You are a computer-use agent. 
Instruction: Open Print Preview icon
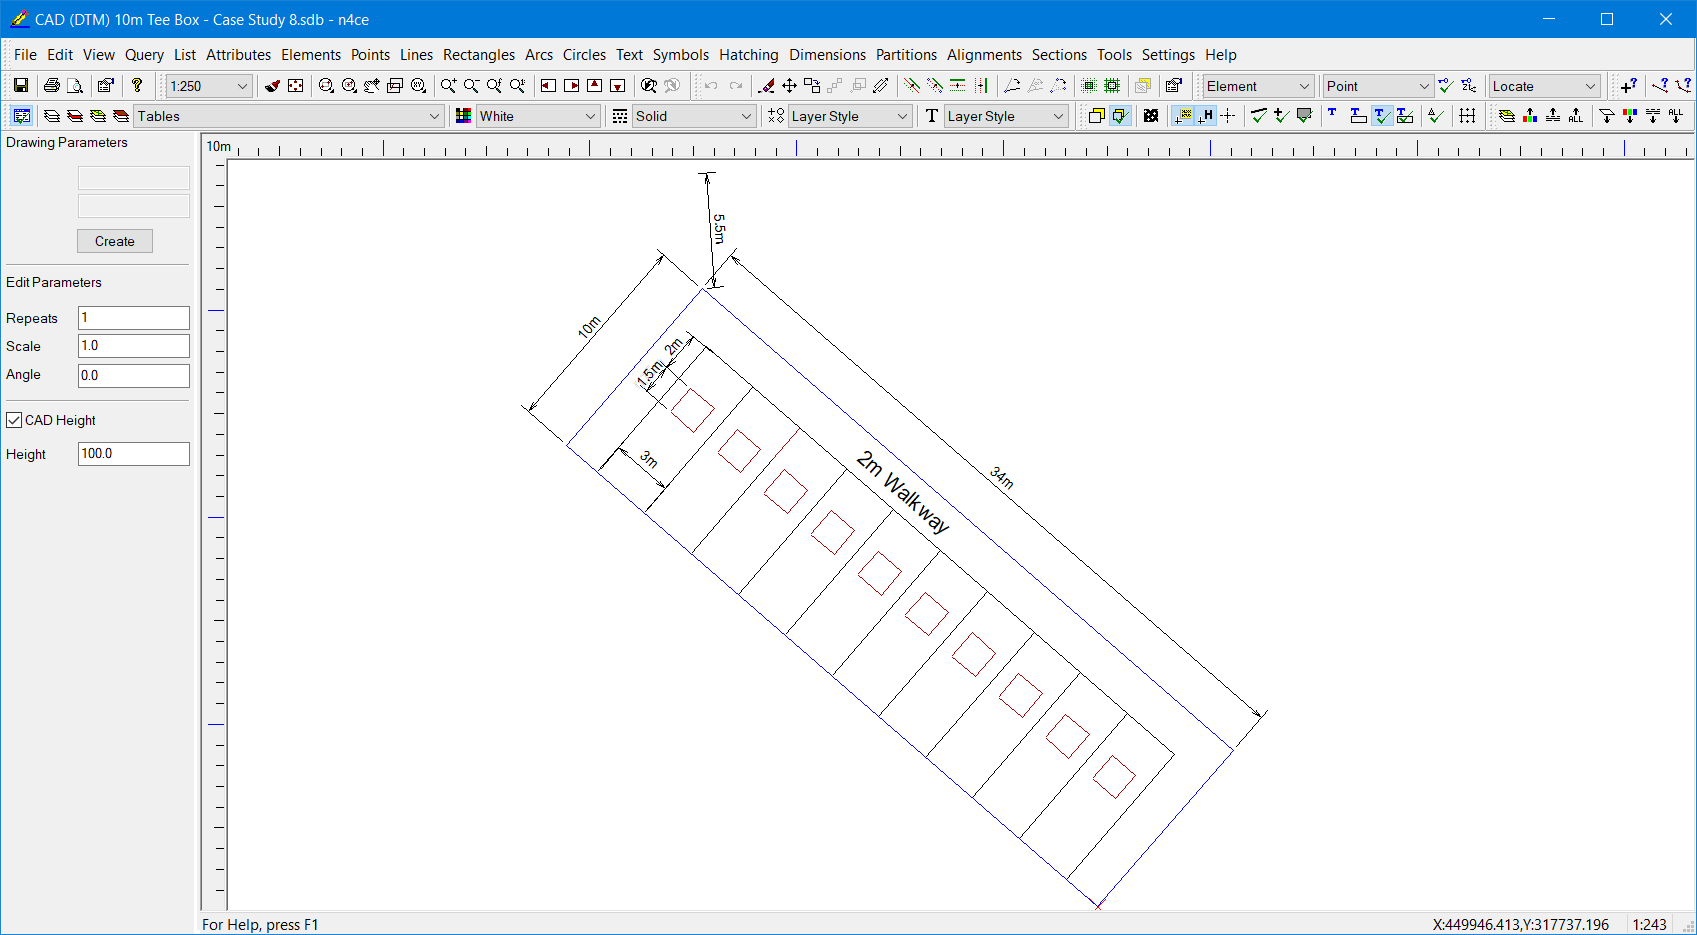[x=75, y=86]
